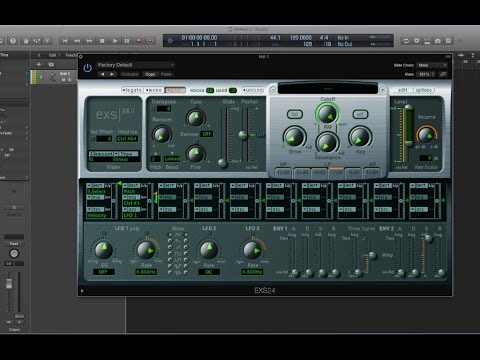The width and height of the screenshot is (480, 360).
Task: Open the View percentage dropdown
Action: [426, 74]
